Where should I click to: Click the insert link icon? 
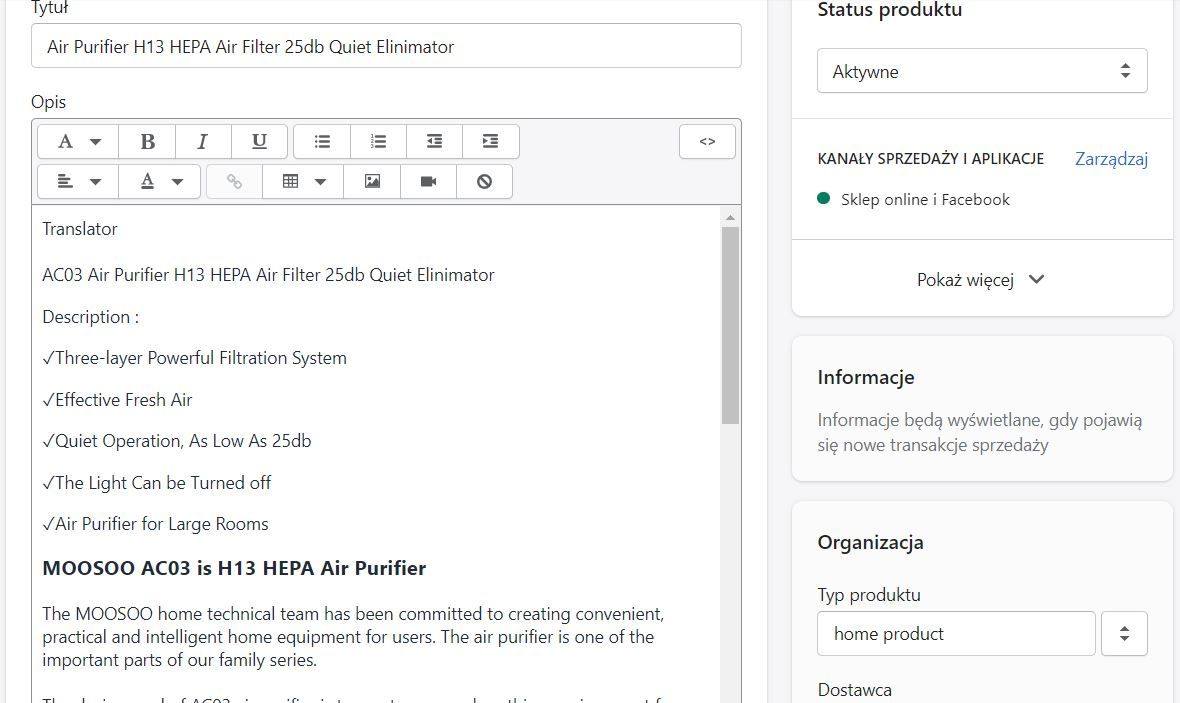click(235, 181)
